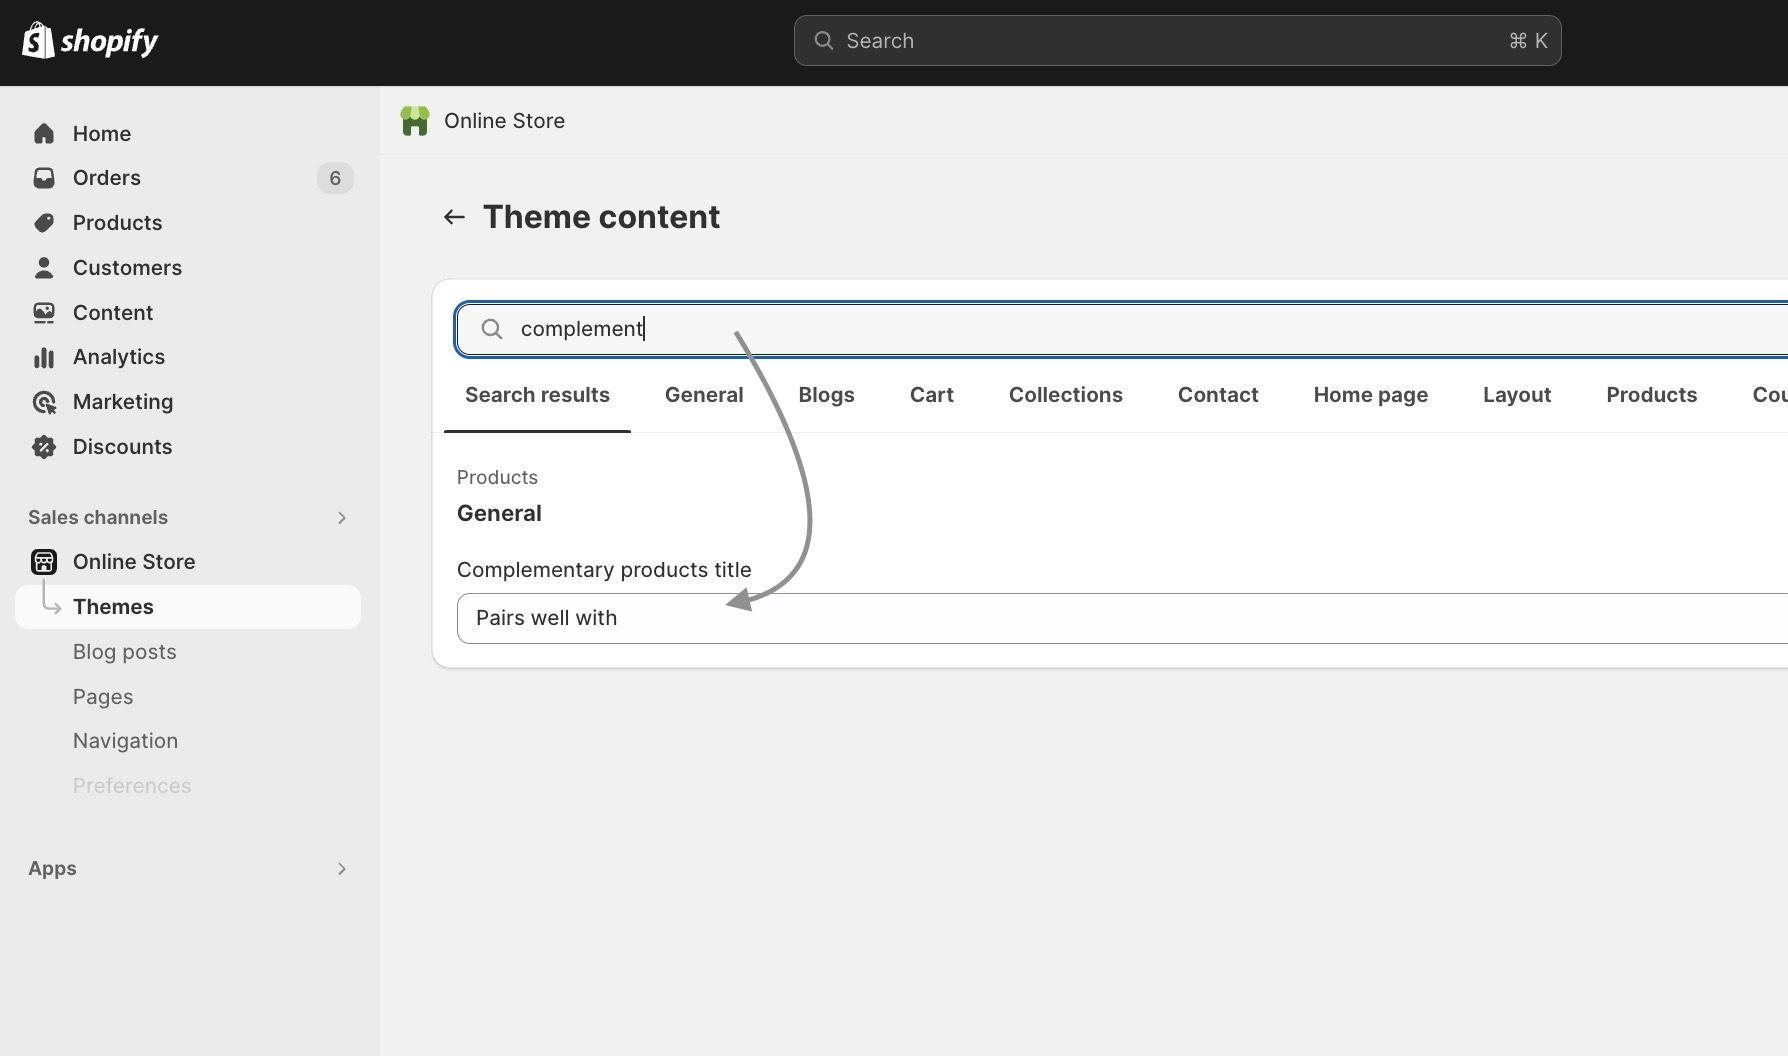Open Marketing via the target icon
This screenshot has width=1788, height=1056.
coord(44,402)
